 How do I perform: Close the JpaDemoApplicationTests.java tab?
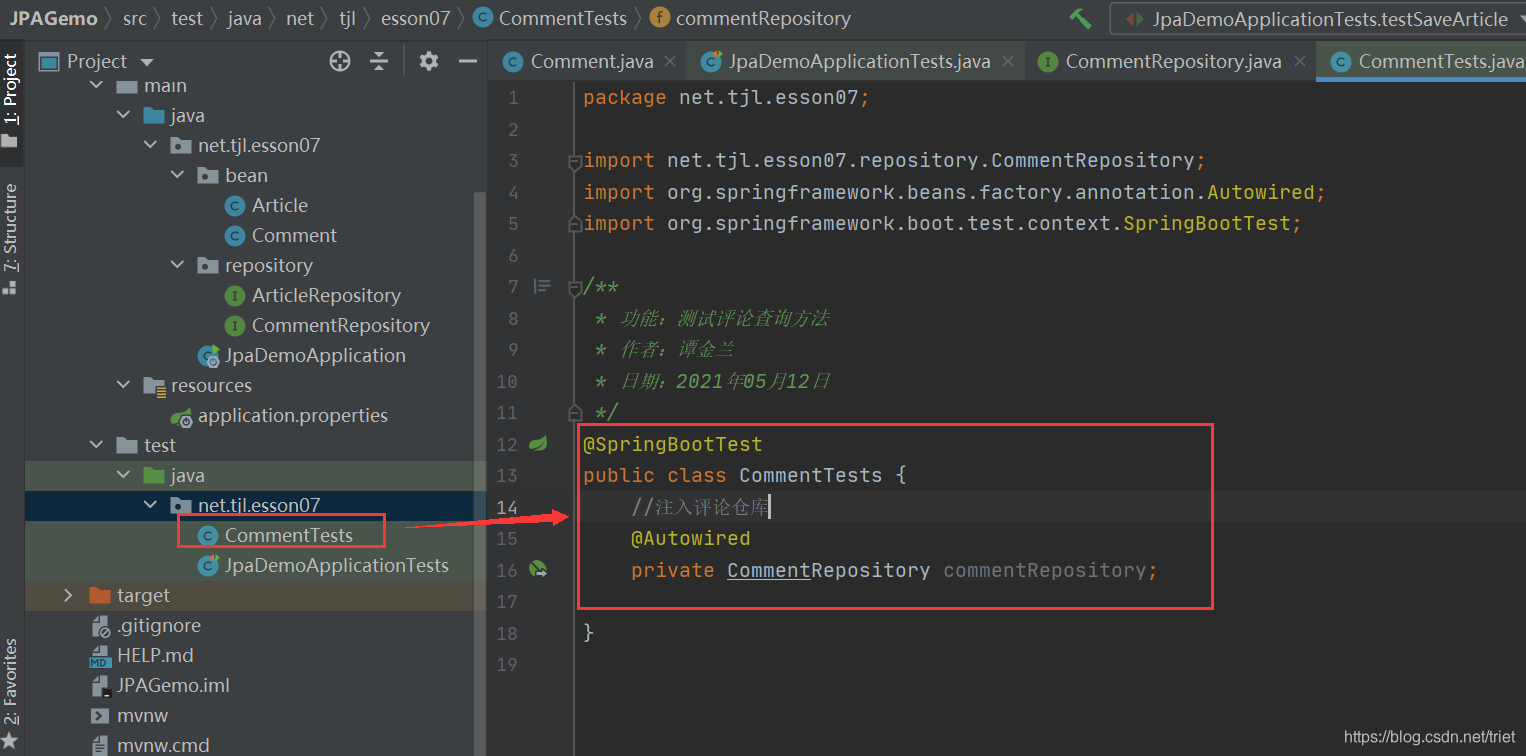[1007, 62]
